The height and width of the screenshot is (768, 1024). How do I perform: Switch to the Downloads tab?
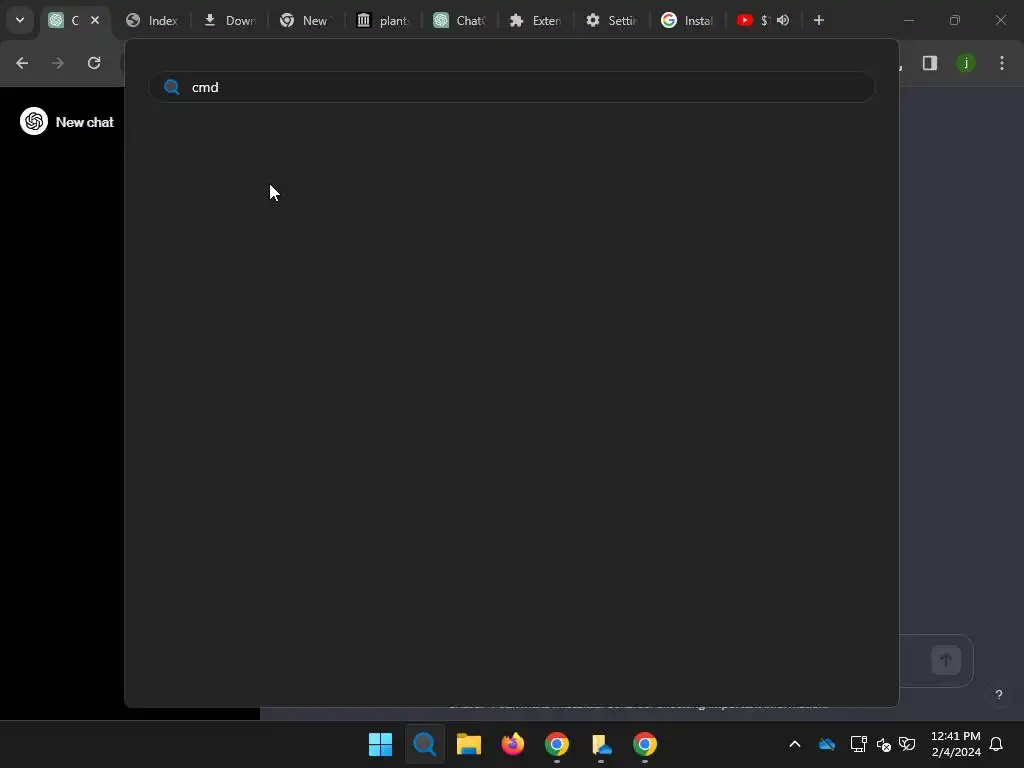click(229, 21)
